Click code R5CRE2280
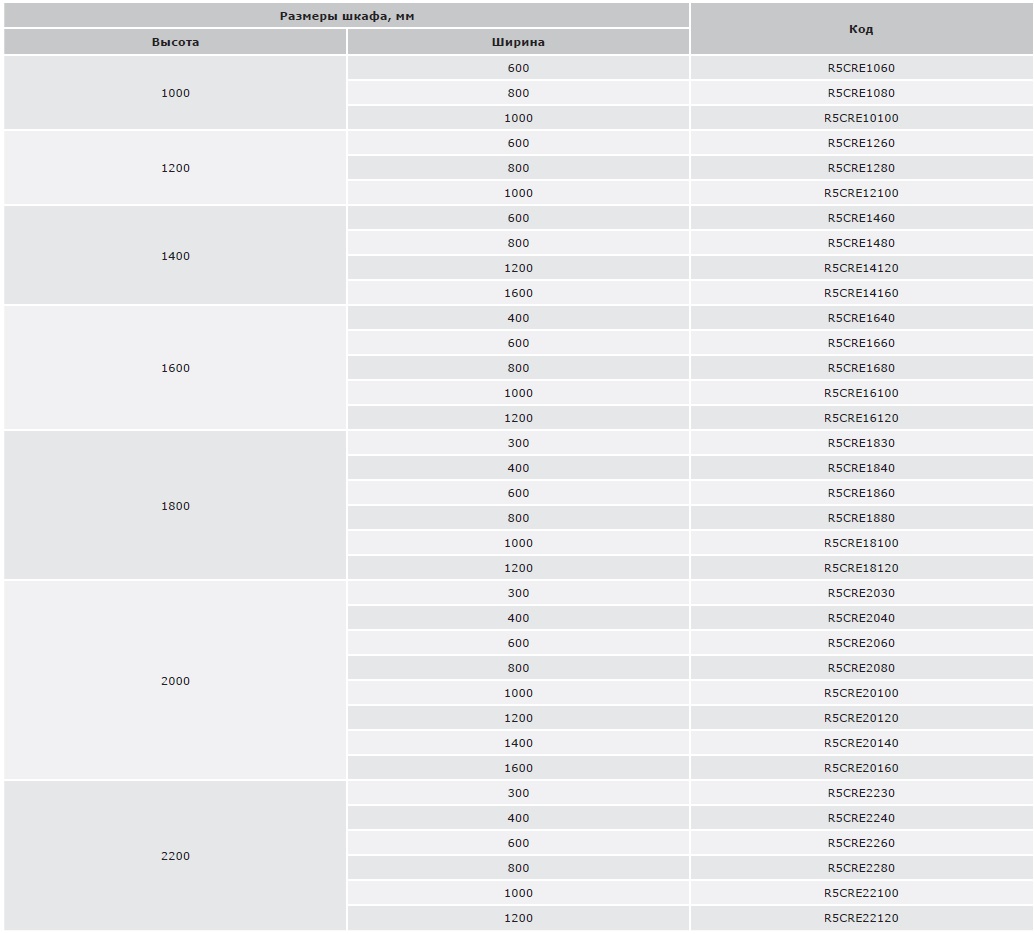Viewport: 1034px width, 934px height. pyautogui.click(x=861, y=868)
